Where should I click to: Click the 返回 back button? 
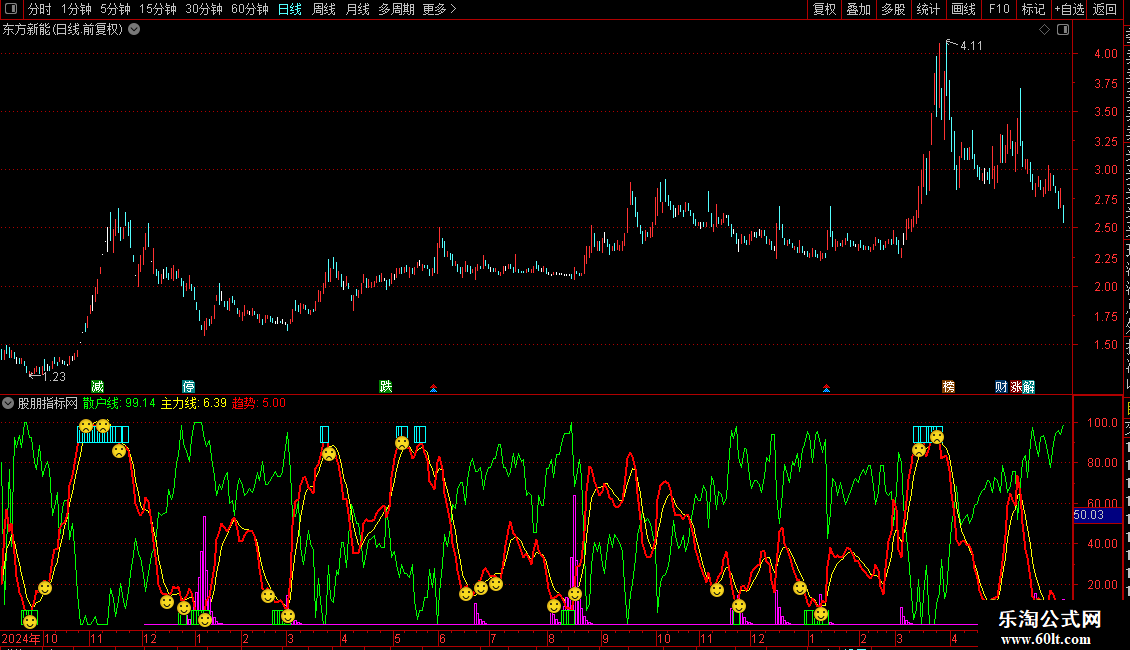(x=1105, y=9)
